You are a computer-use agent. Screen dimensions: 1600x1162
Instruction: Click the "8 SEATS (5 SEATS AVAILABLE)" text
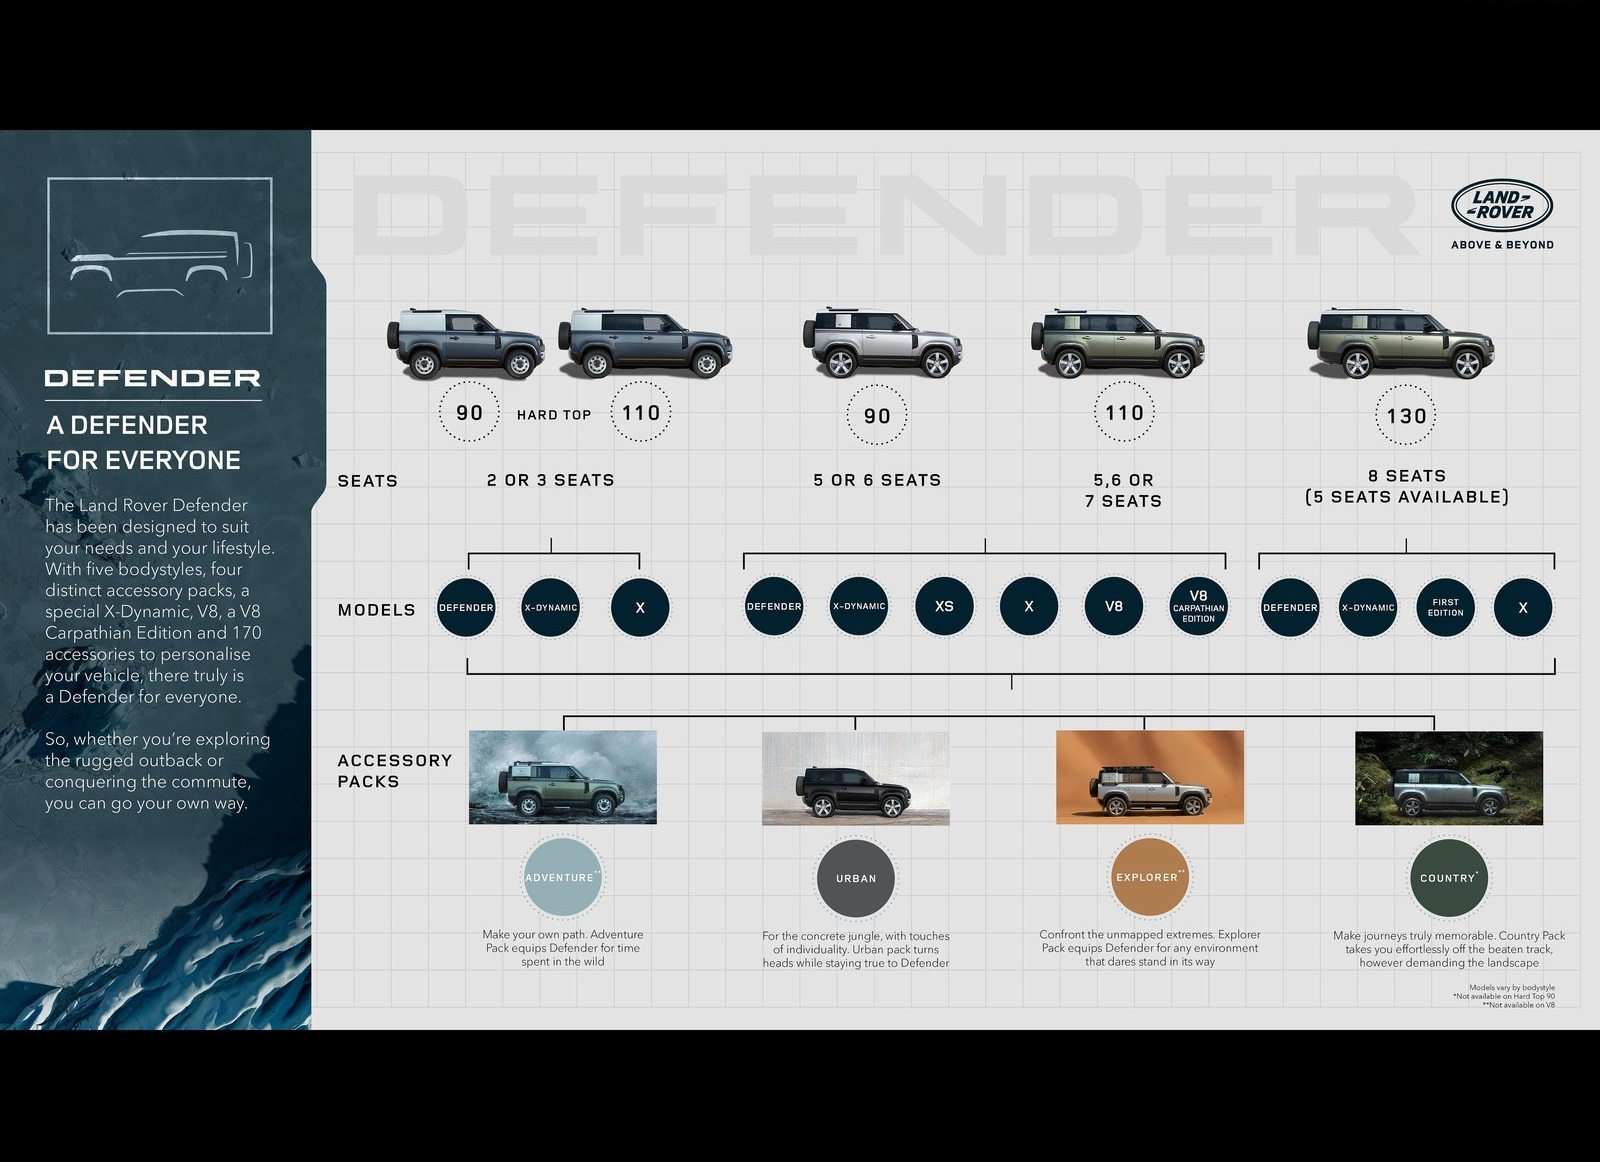pyautogui.click(x=1407, y=486)
